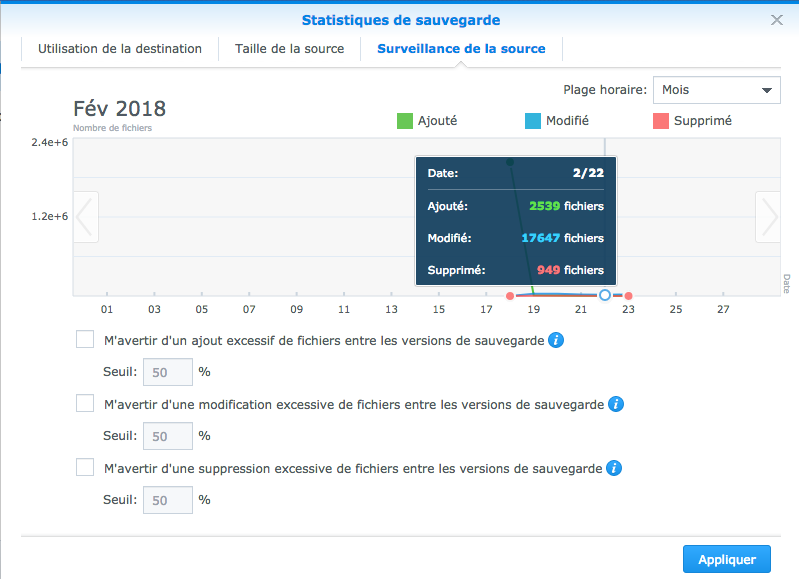Open info tooltip for excessive file addition
799x579 pixels.
pos(556,340)
